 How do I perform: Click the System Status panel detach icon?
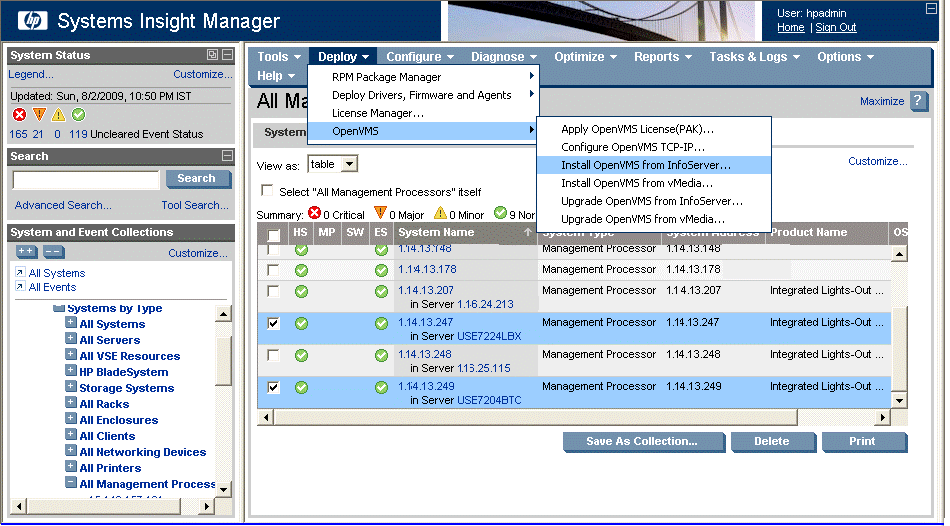212,55
